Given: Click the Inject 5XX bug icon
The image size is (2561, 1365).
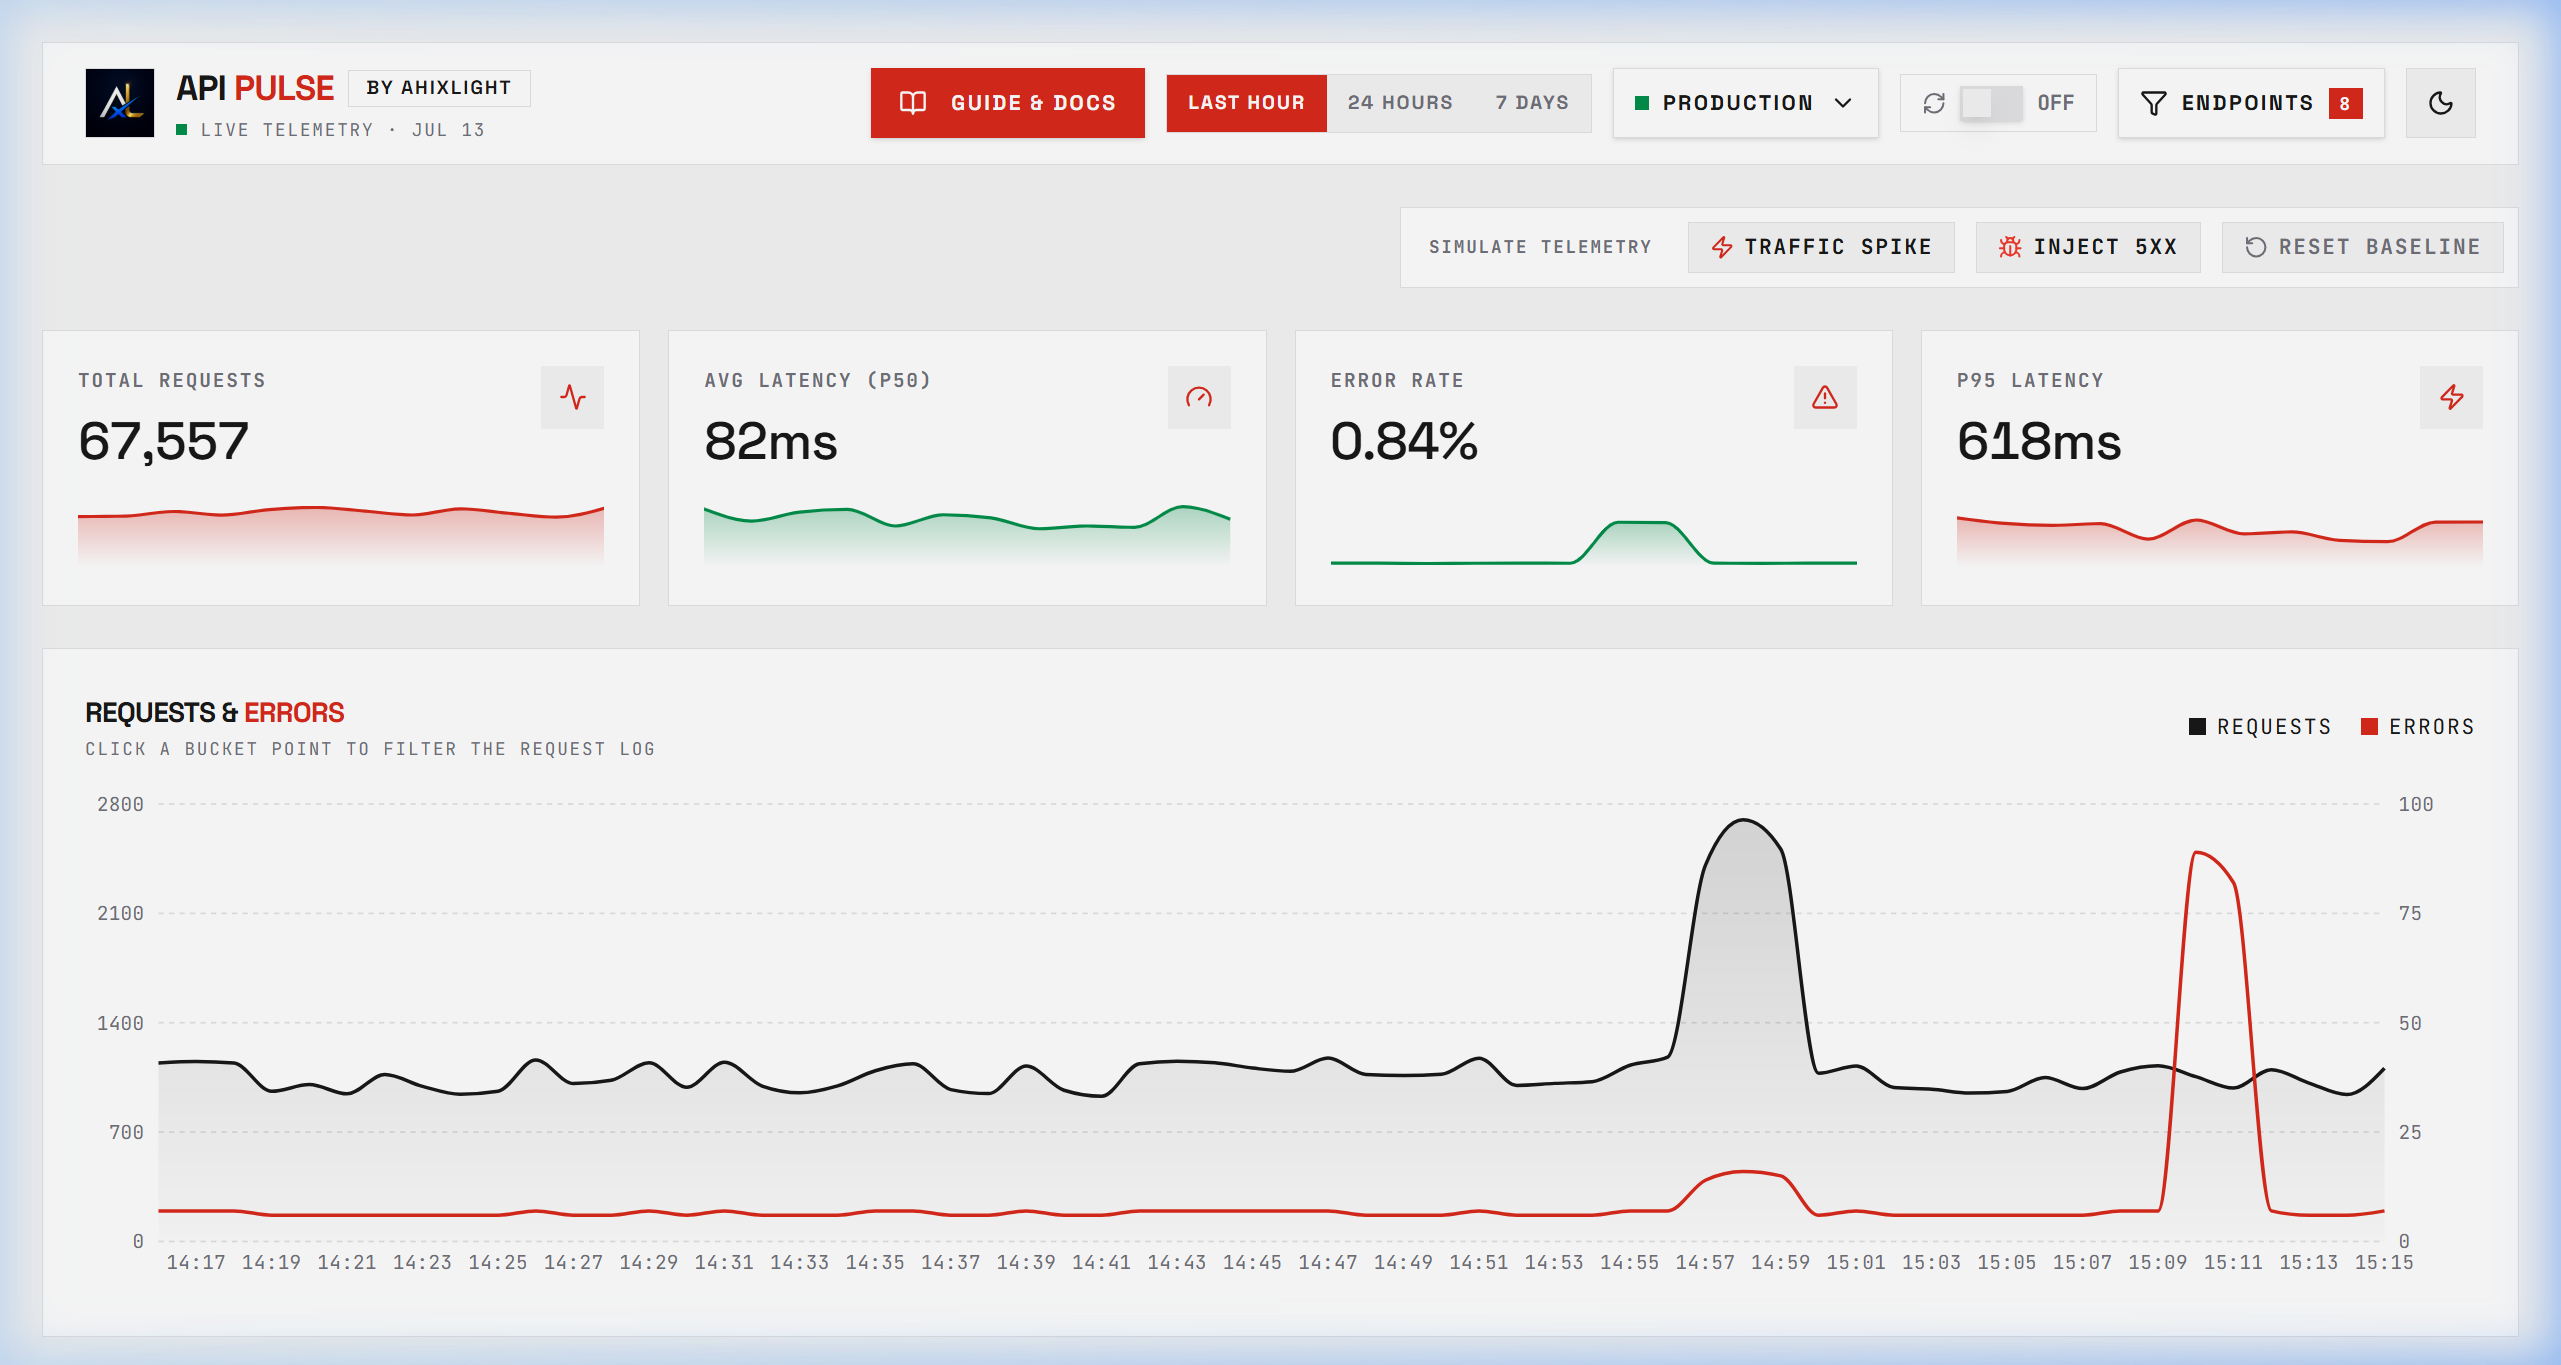Looking at the screenshot, I should pos(2009,247).
